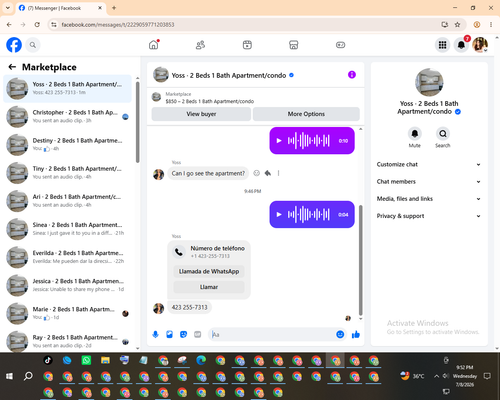Click the Marketplace listing '$850 – 2 Beds 1 Bath' link
This screenshot has height=400, width=500.
(210, 101)
